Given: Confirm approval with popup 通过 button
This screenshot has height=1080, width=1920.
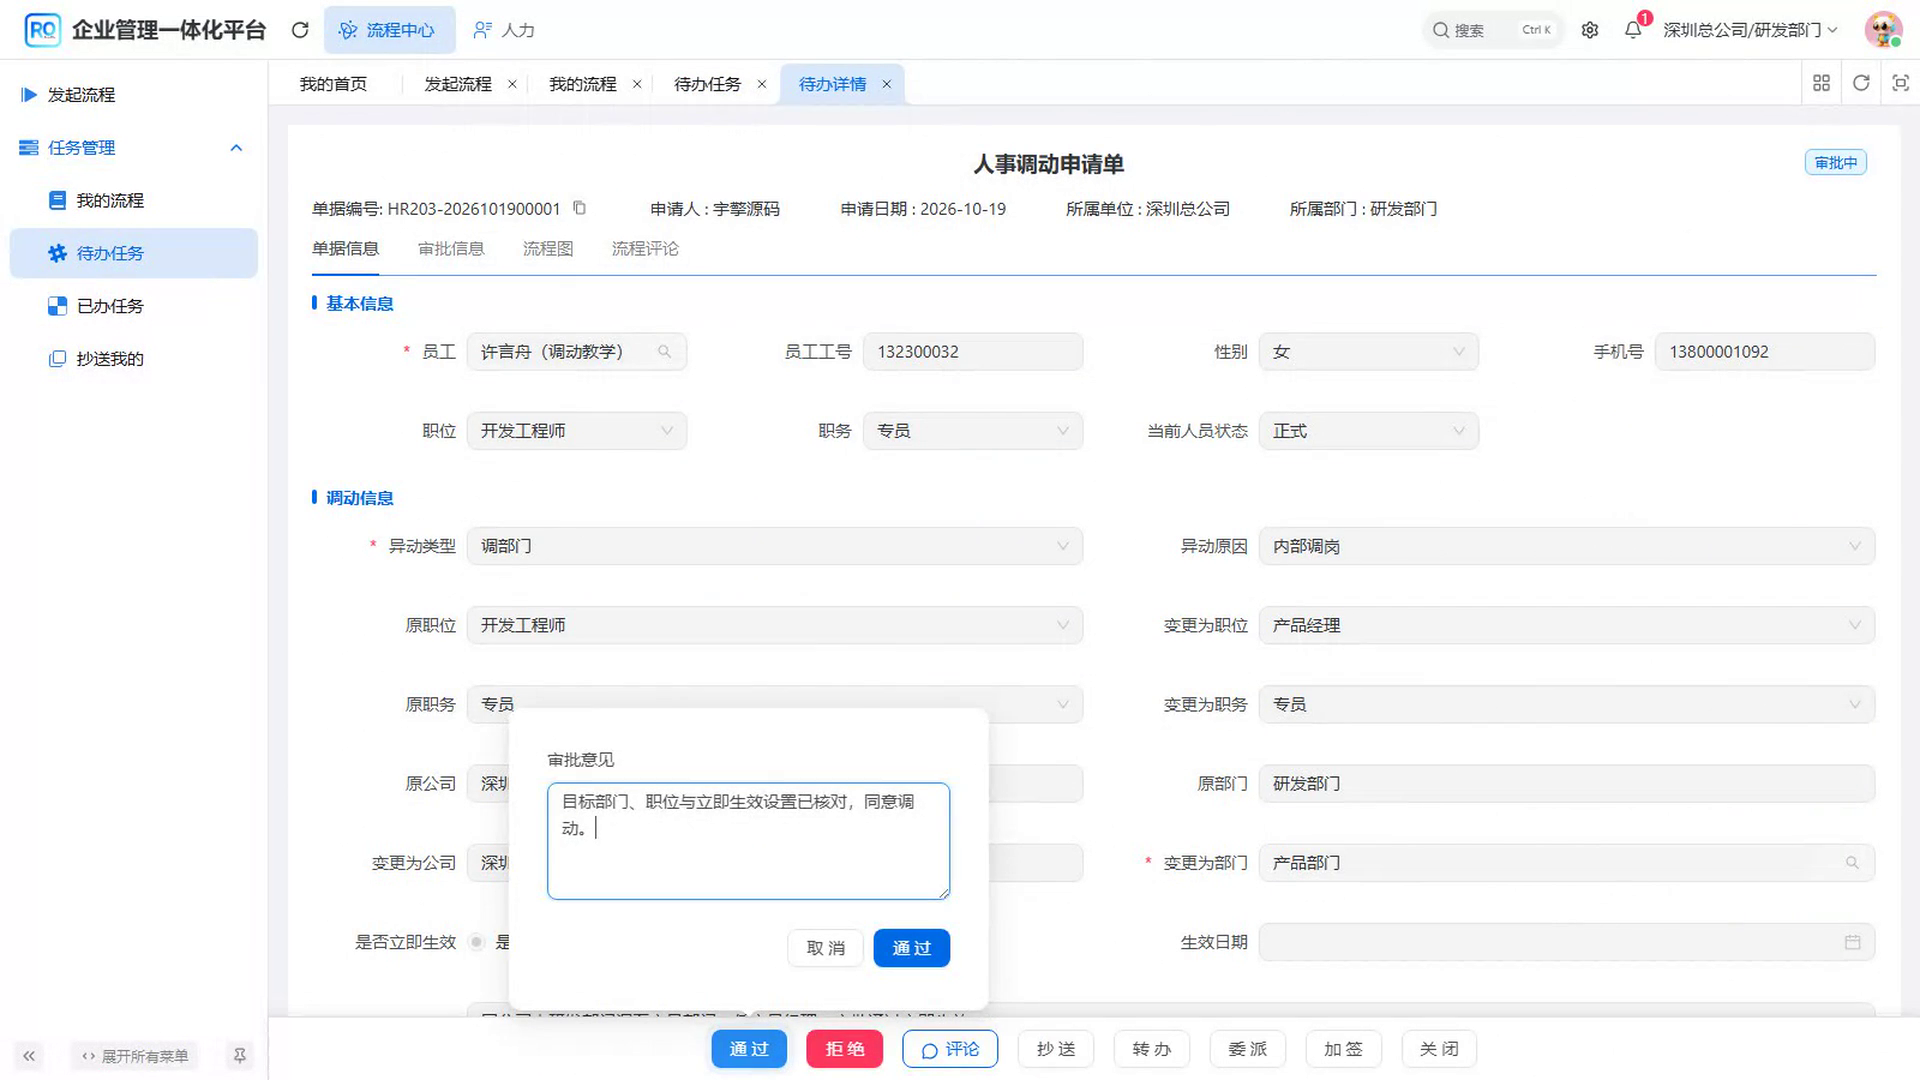Looking at the screenshot, I should (911, 948).
